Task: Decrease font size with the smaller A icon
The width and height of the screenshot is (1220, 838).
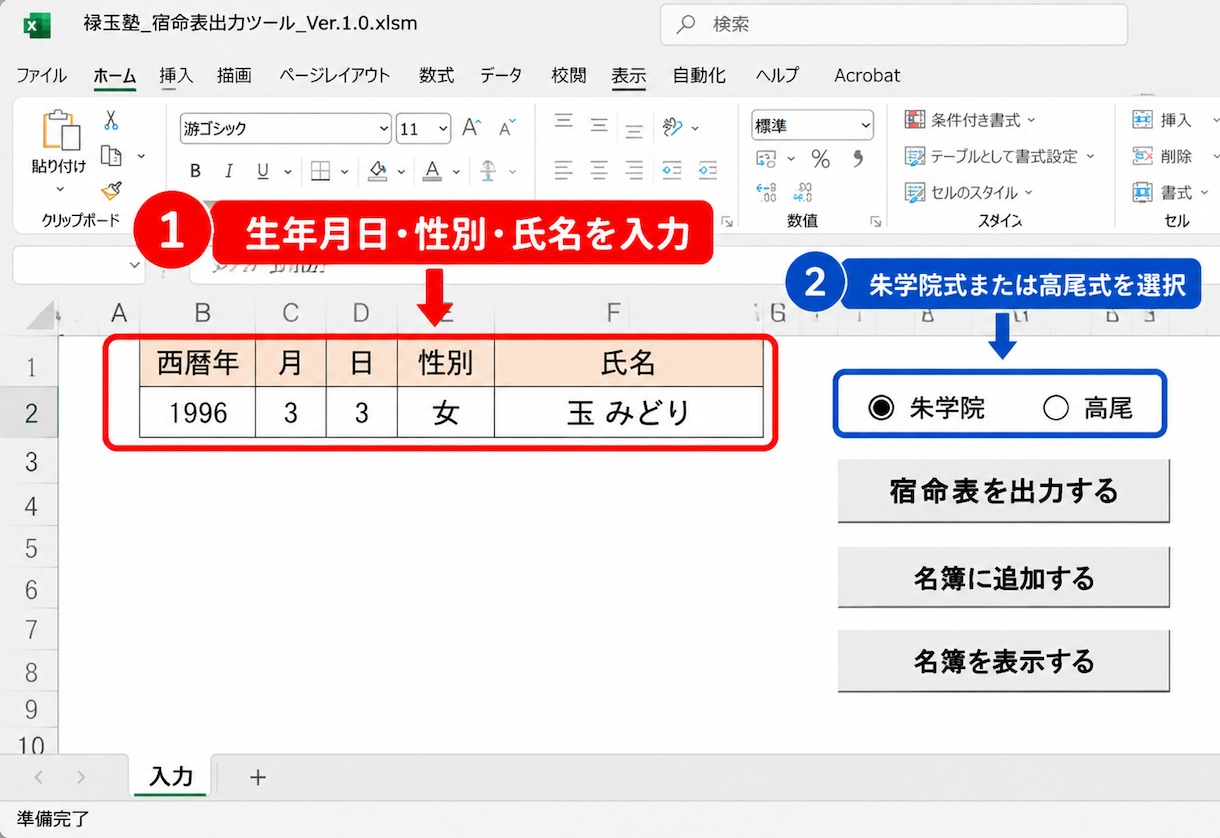Action: click(506, 128)
